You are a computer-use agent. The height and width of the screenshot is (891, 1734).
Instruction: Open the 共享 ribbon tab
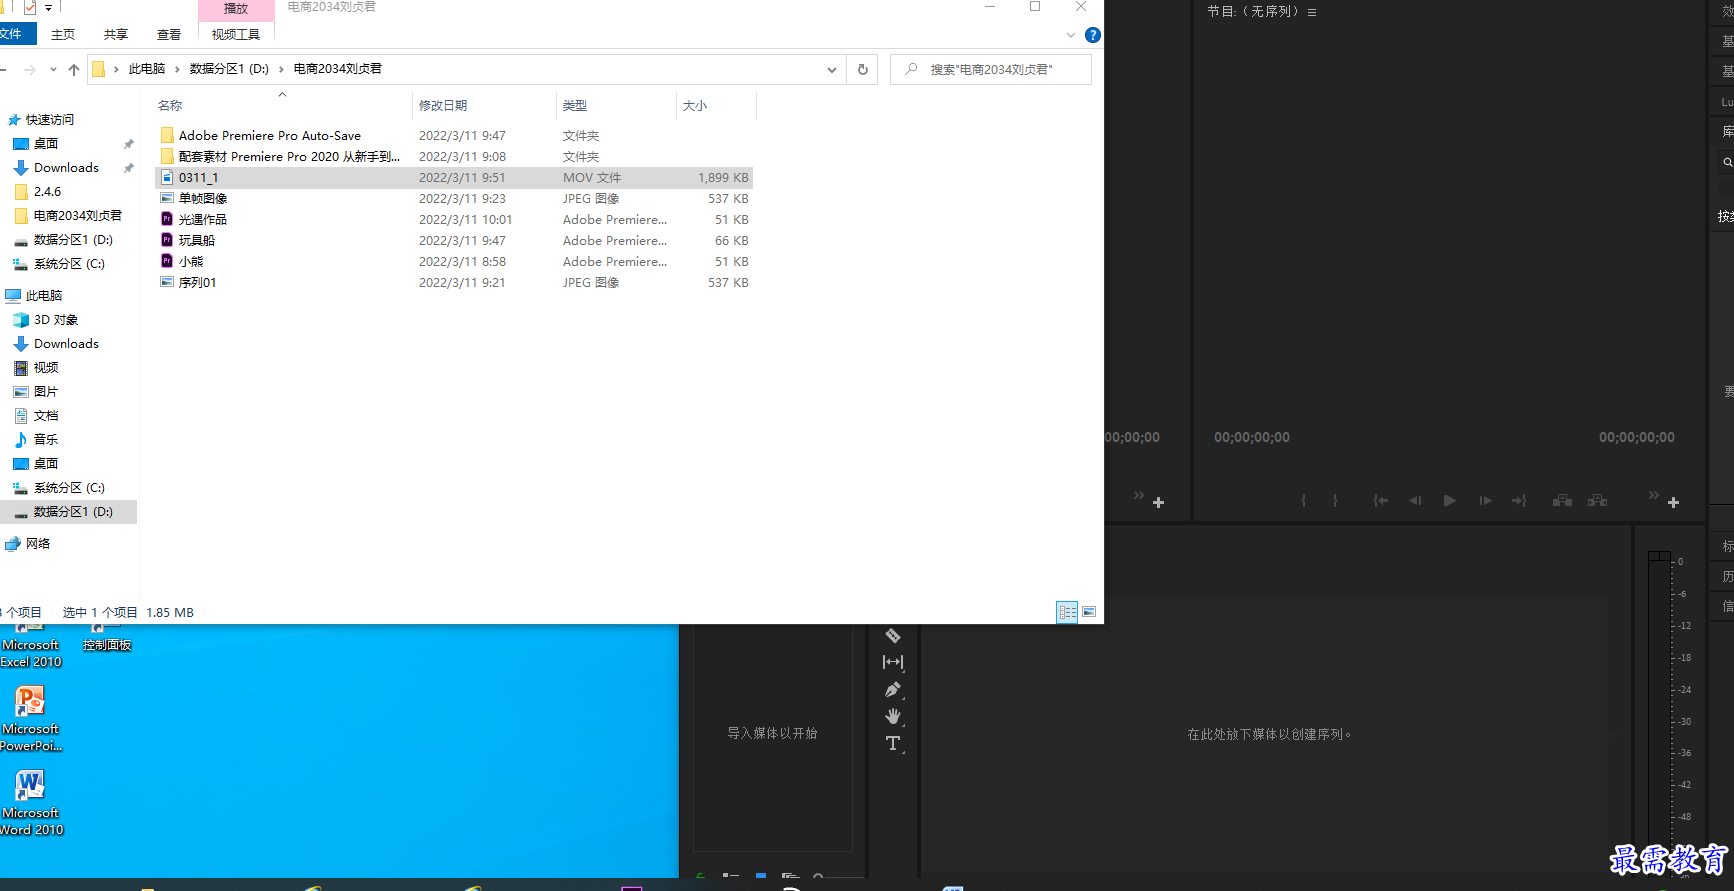[x=116, y=35]
